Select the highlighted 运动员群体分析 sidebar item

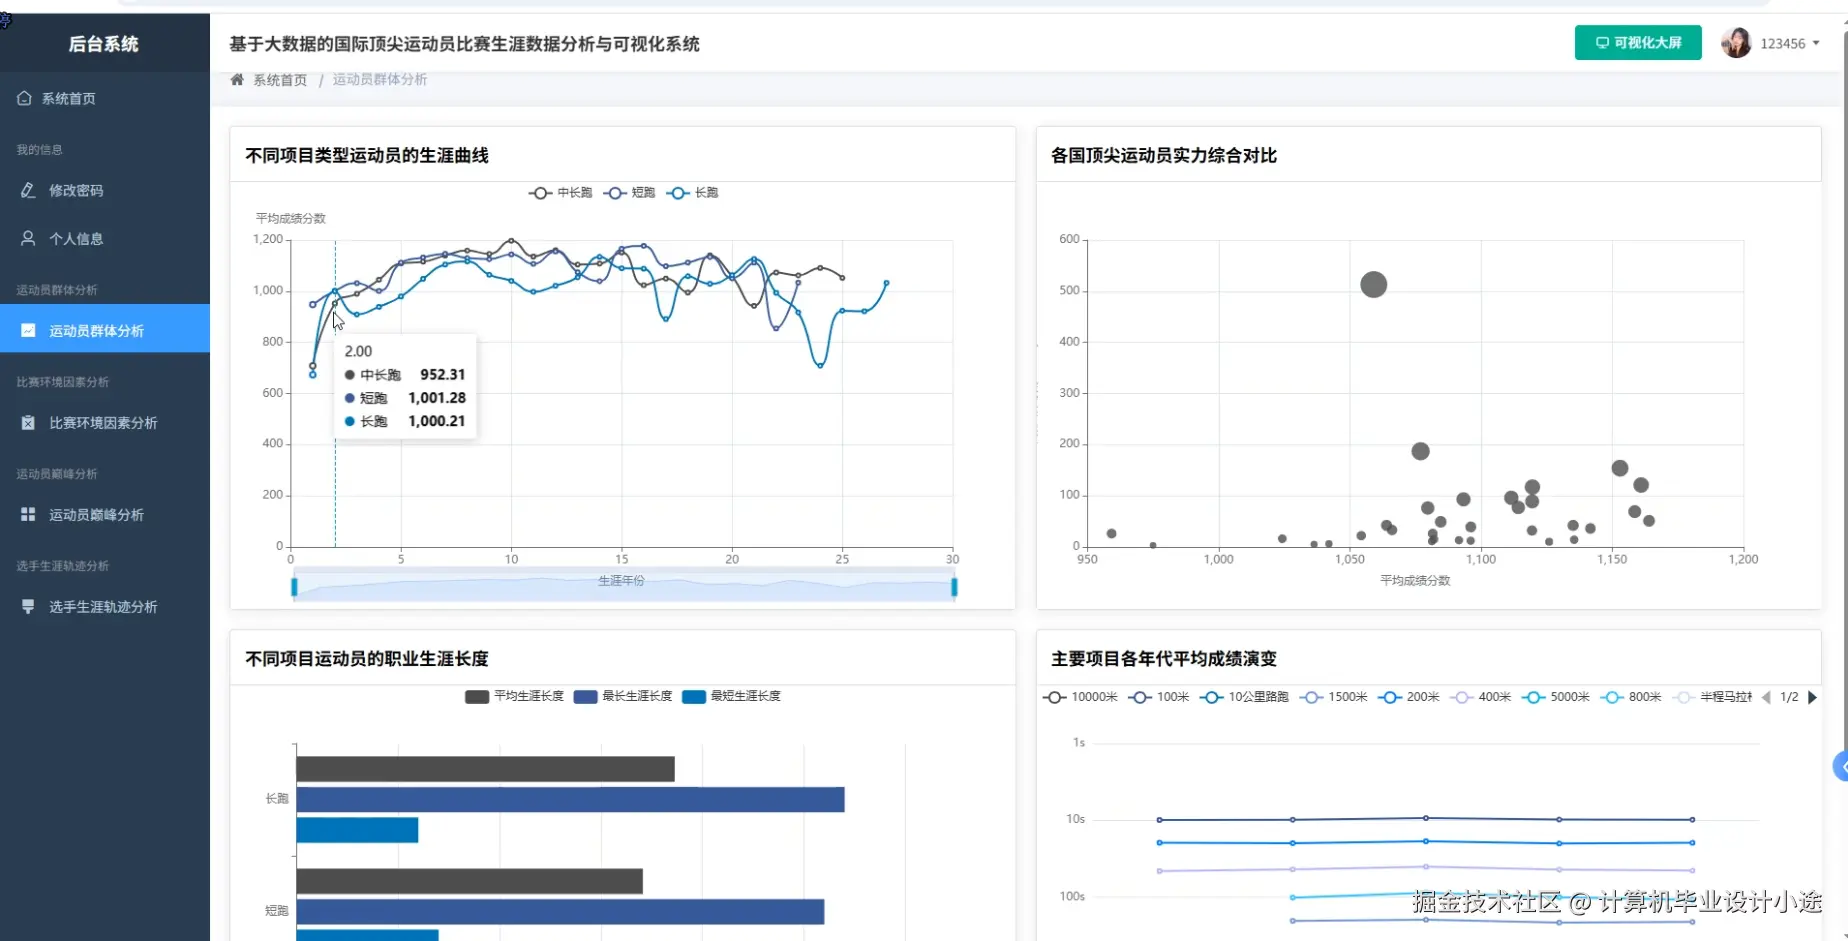(x=105, y=330)
